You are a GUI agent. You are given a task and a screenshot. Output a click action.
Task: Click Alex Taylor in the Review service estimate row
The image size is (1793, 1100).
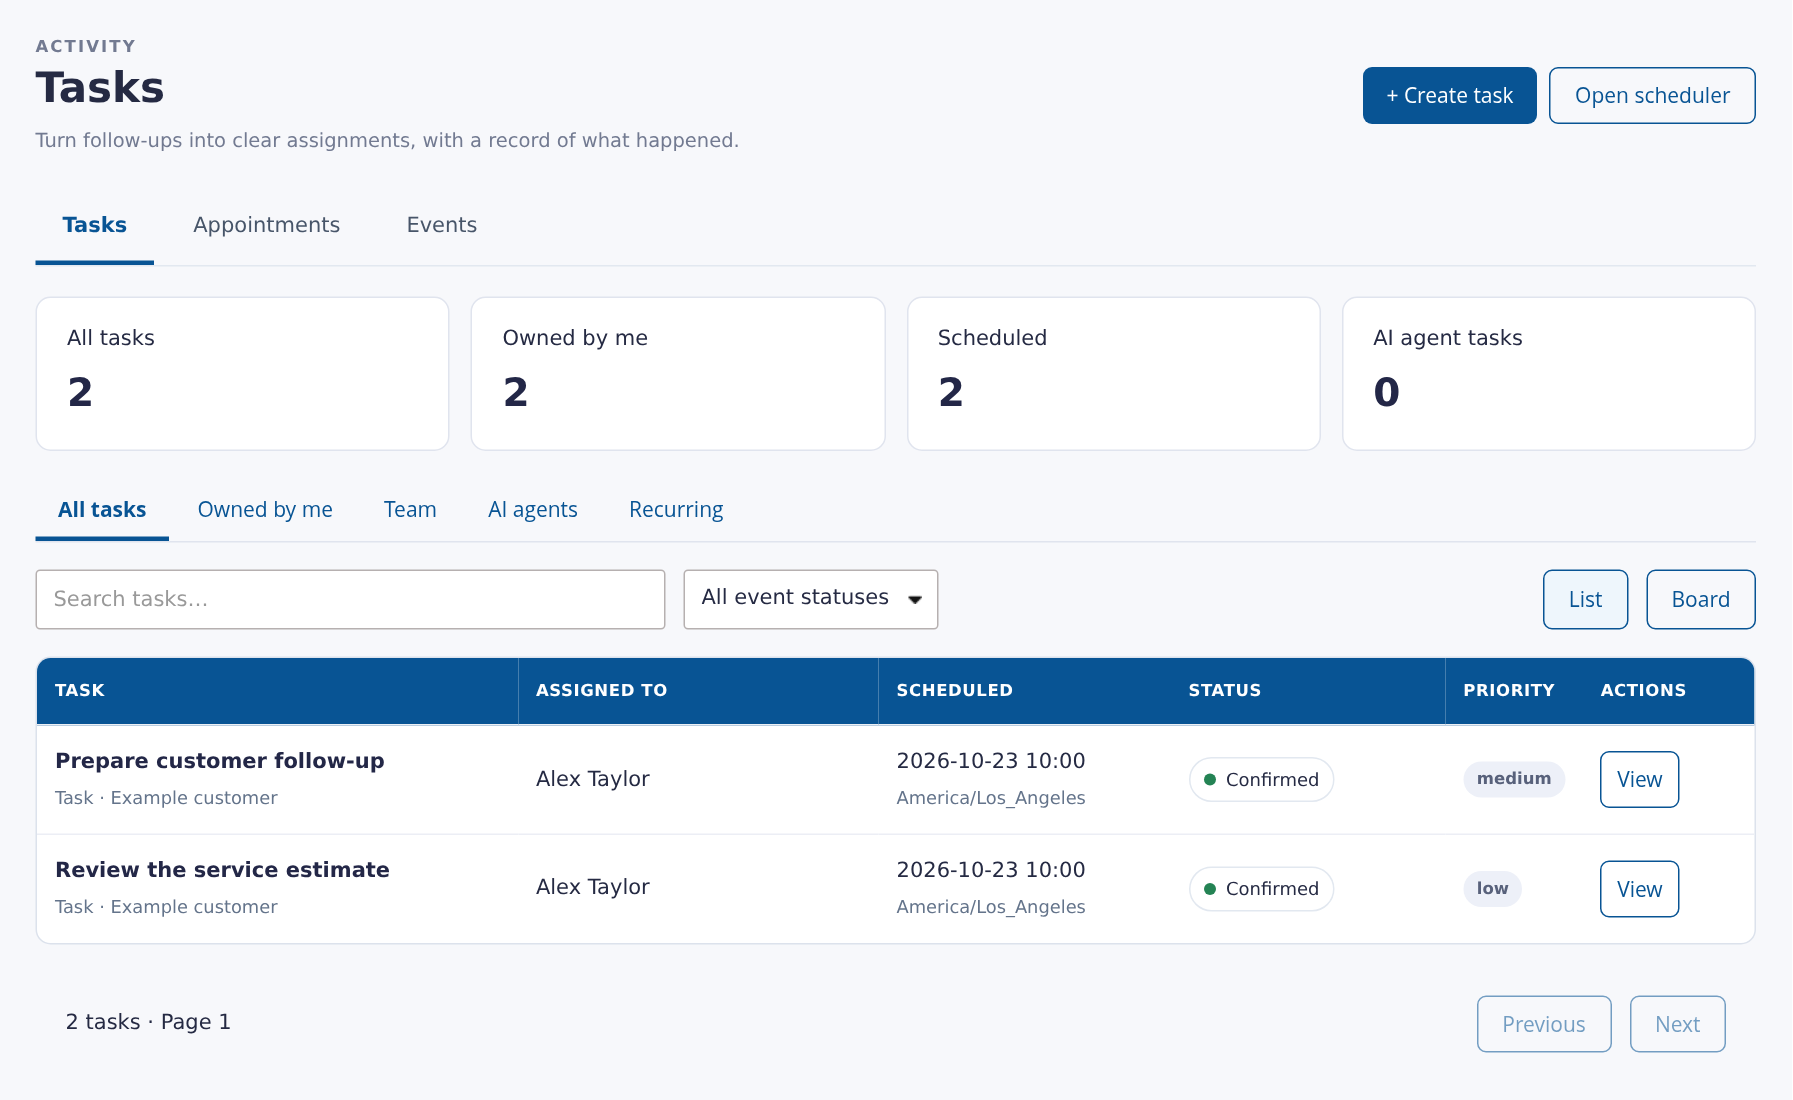click(x=593, y=887)
